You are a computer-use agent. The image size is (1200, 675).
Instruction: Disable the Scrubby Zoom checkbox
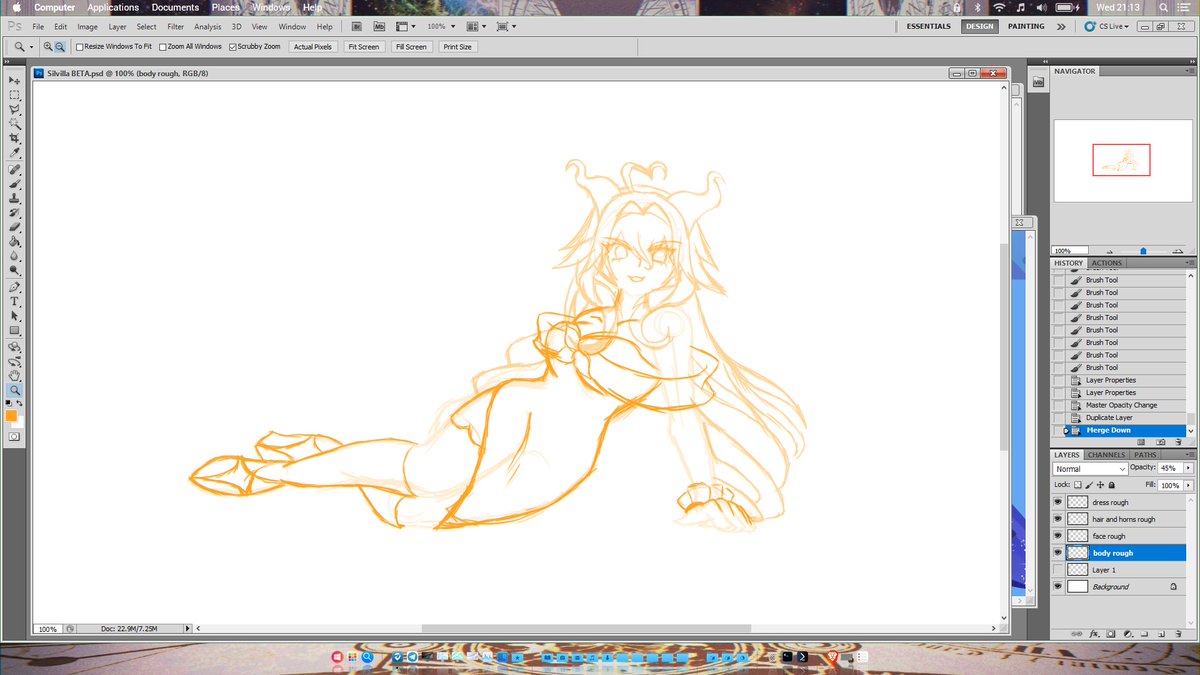[231, 46]
